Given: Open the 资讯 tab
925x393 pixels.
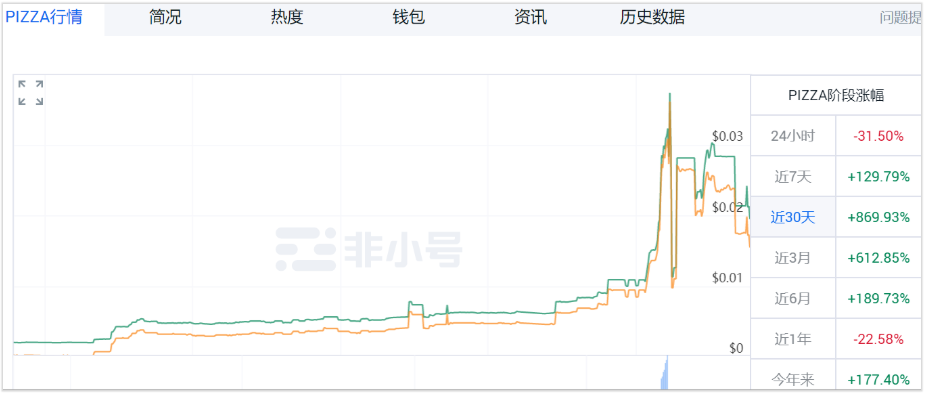Looking at the screenshot, I should point(530,17).
